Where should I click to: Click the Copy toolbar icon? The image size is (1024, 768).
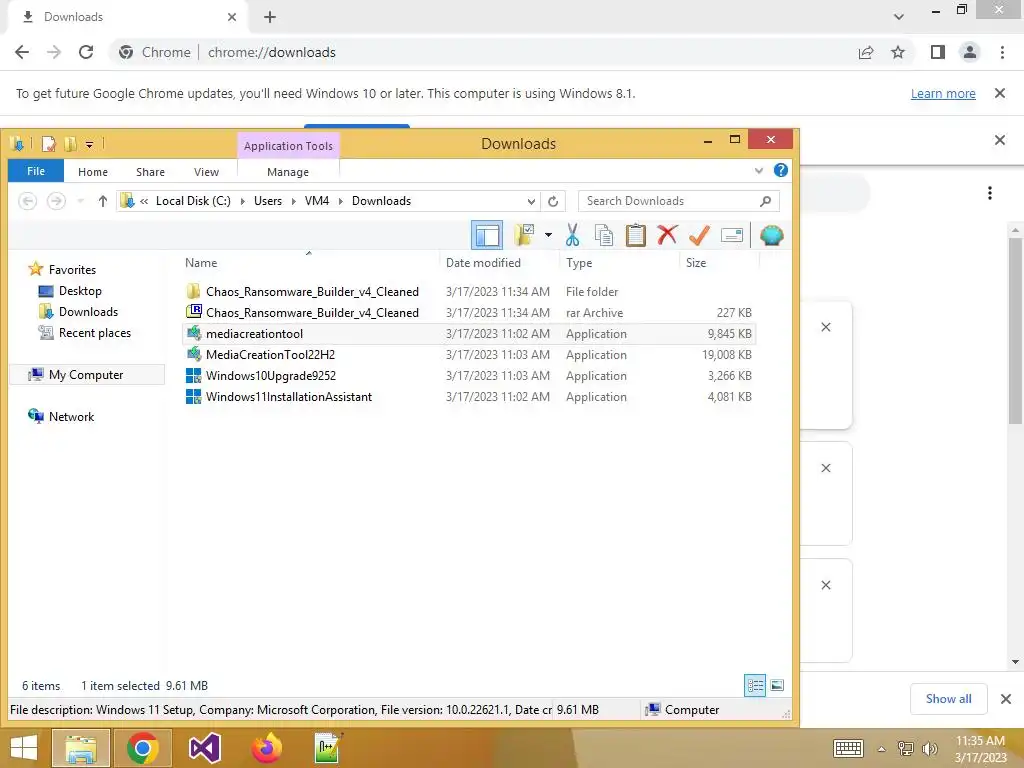click(604, 235)
